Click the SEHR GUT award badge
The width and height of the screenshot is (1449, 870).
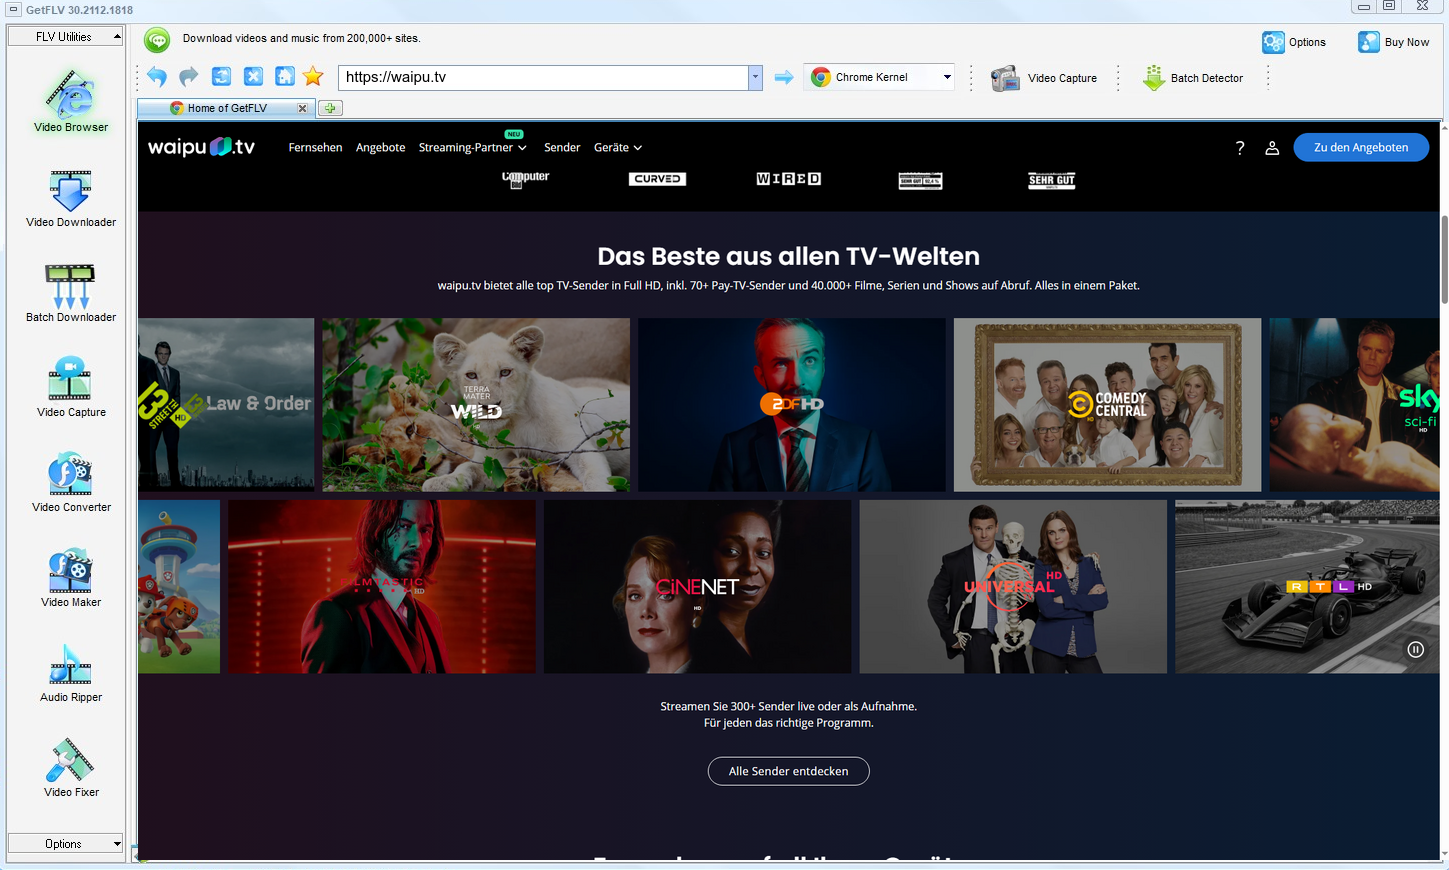click(1052, 180)
